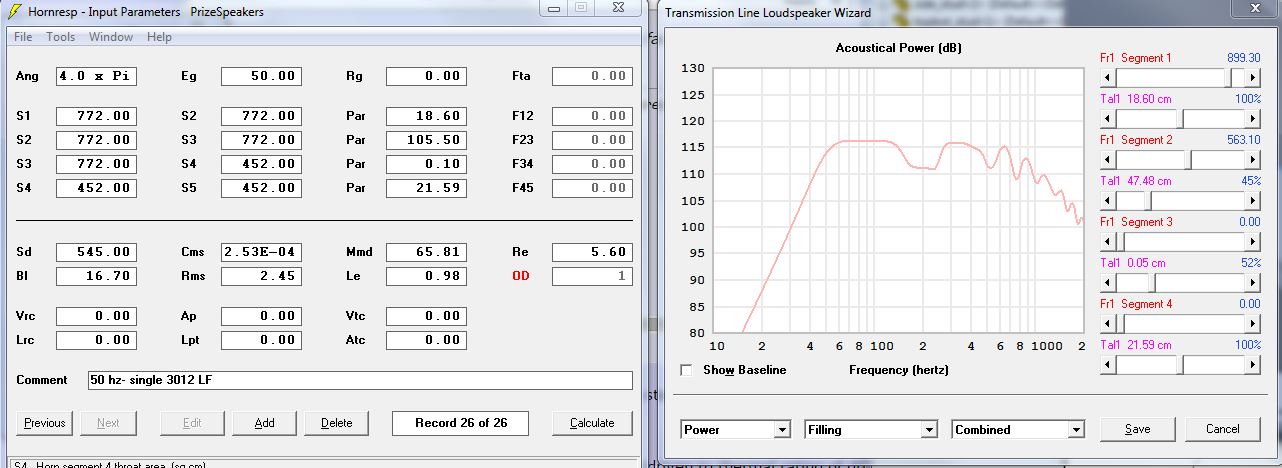Click the Vrc input field
1282x468 pixels.
pyautogui.click(x=96, y=316)
